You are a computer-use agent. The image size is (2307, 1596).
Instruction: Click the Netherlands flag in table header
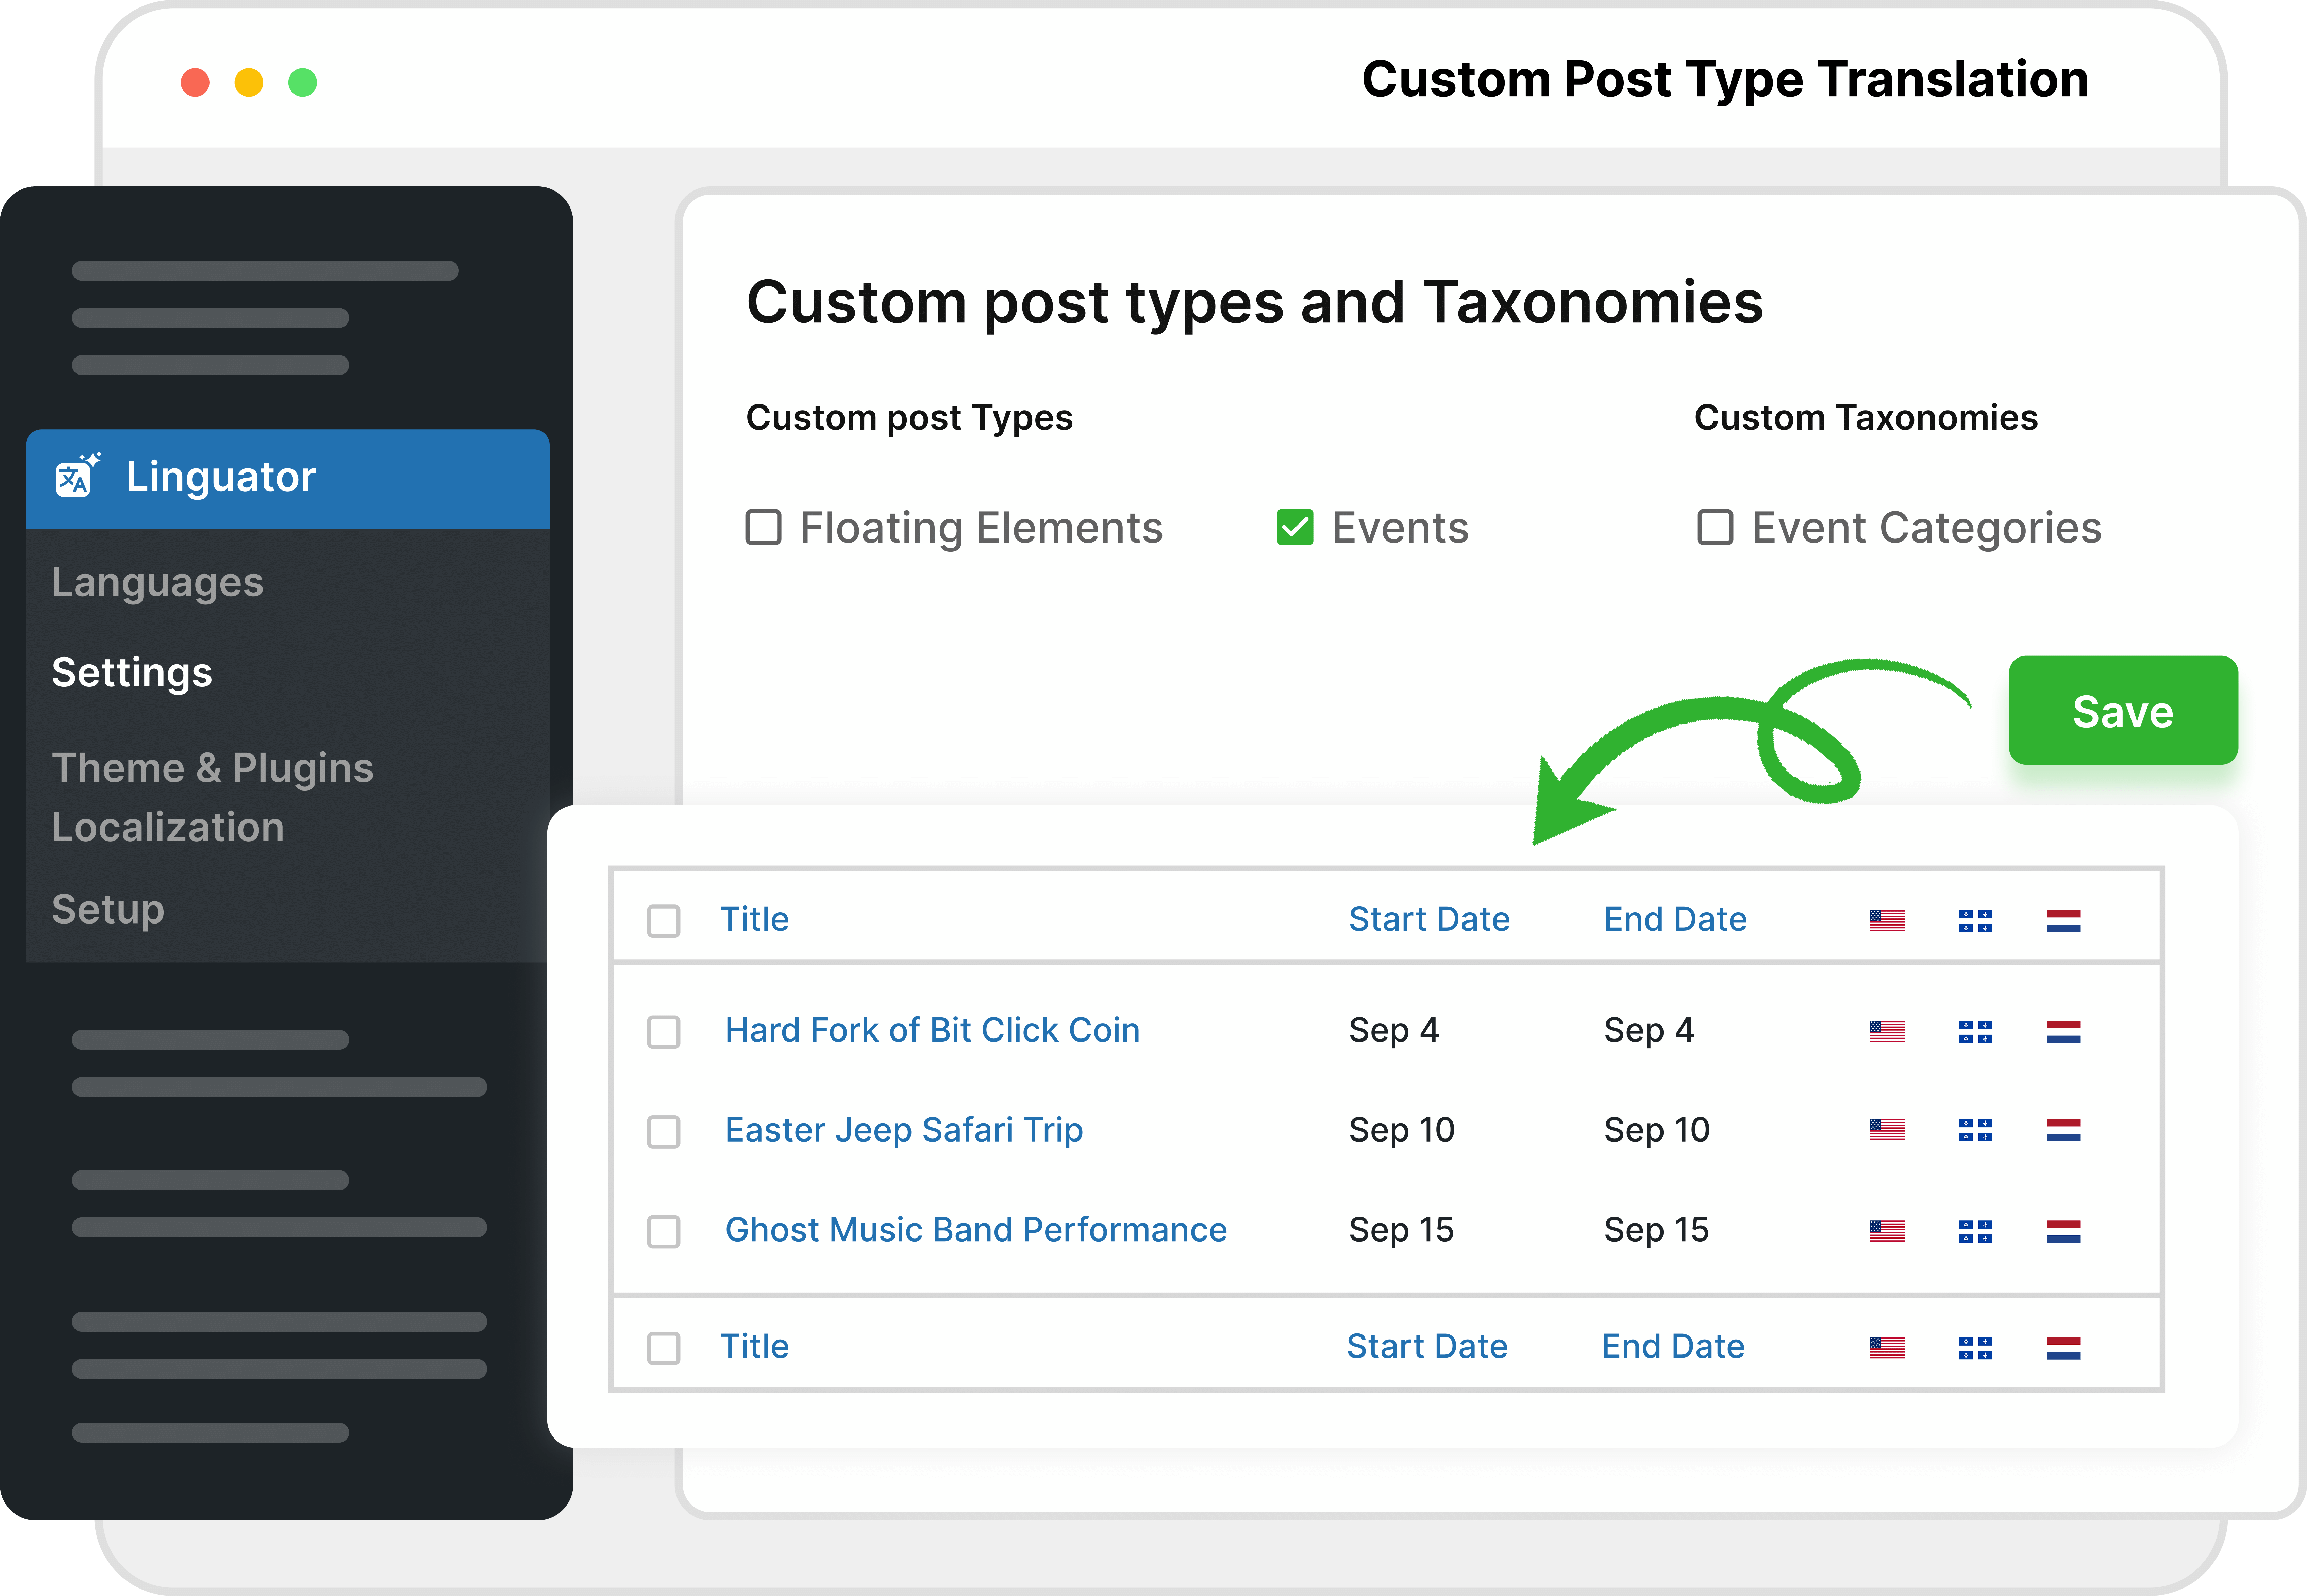(2063, 920)
